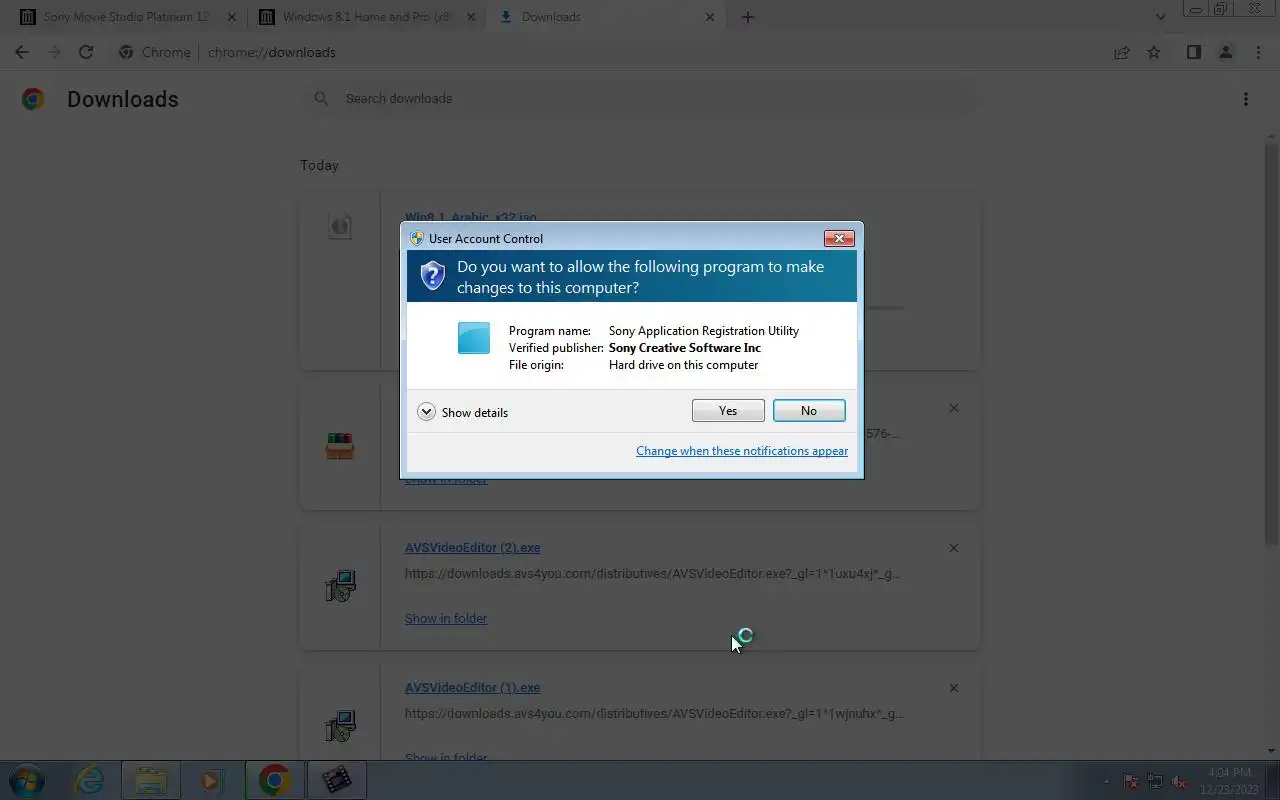1280x800 pixels.
Task: Open Change when these notifications appear link
Action: (x=742, y=451)
